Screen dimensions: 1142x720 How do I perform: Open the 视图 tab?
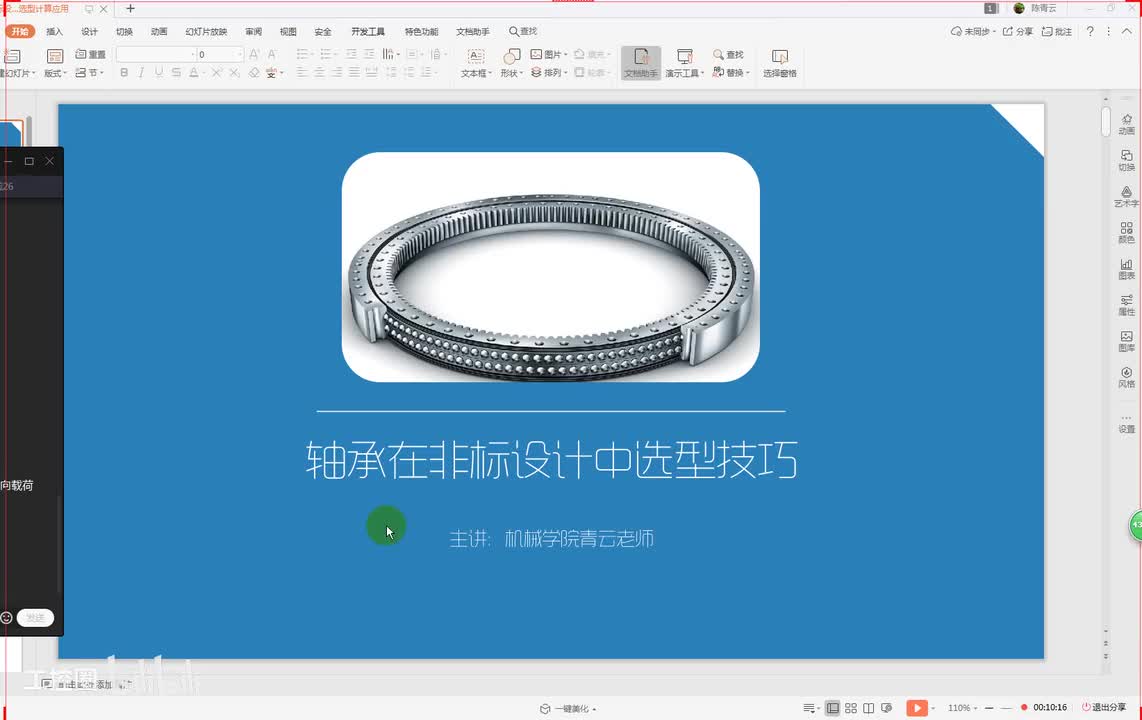tap(288, 32)
